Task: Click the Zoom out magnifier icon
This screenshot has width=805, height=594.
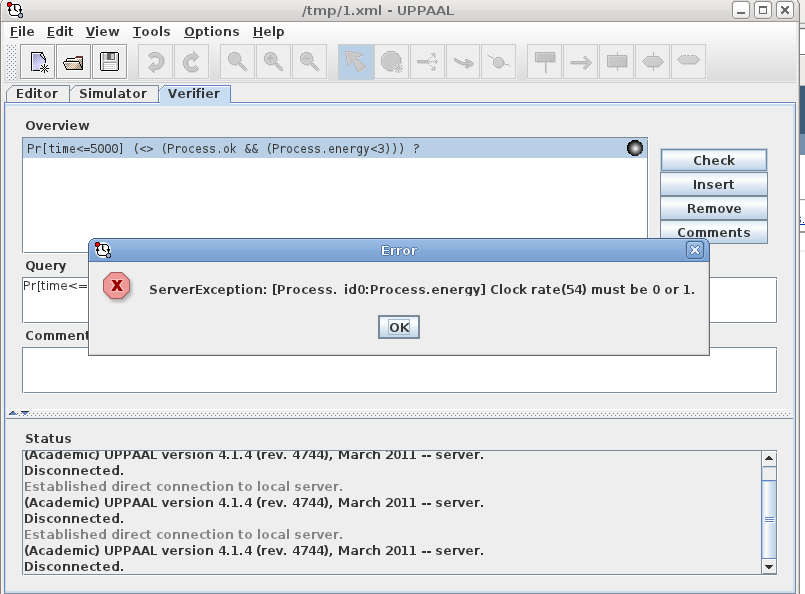Action: 309,62
